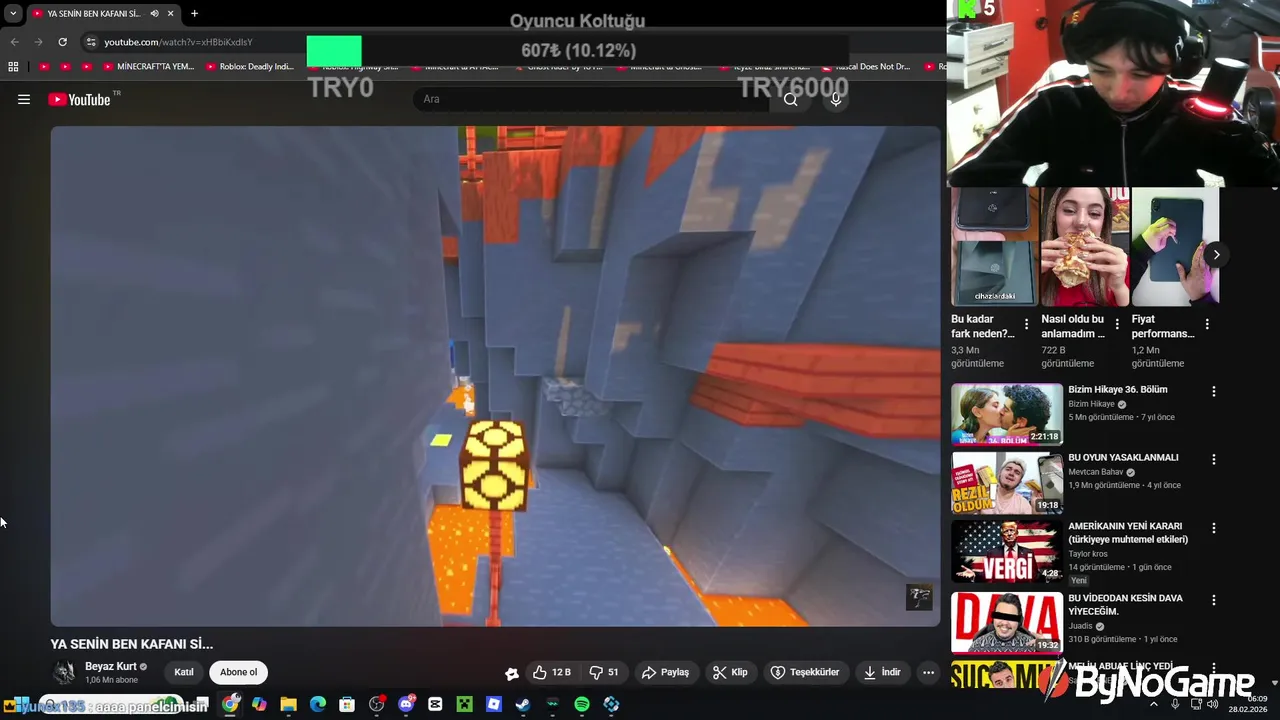
Task: Open Discord from the taskbar
Action: click(406, 704)
